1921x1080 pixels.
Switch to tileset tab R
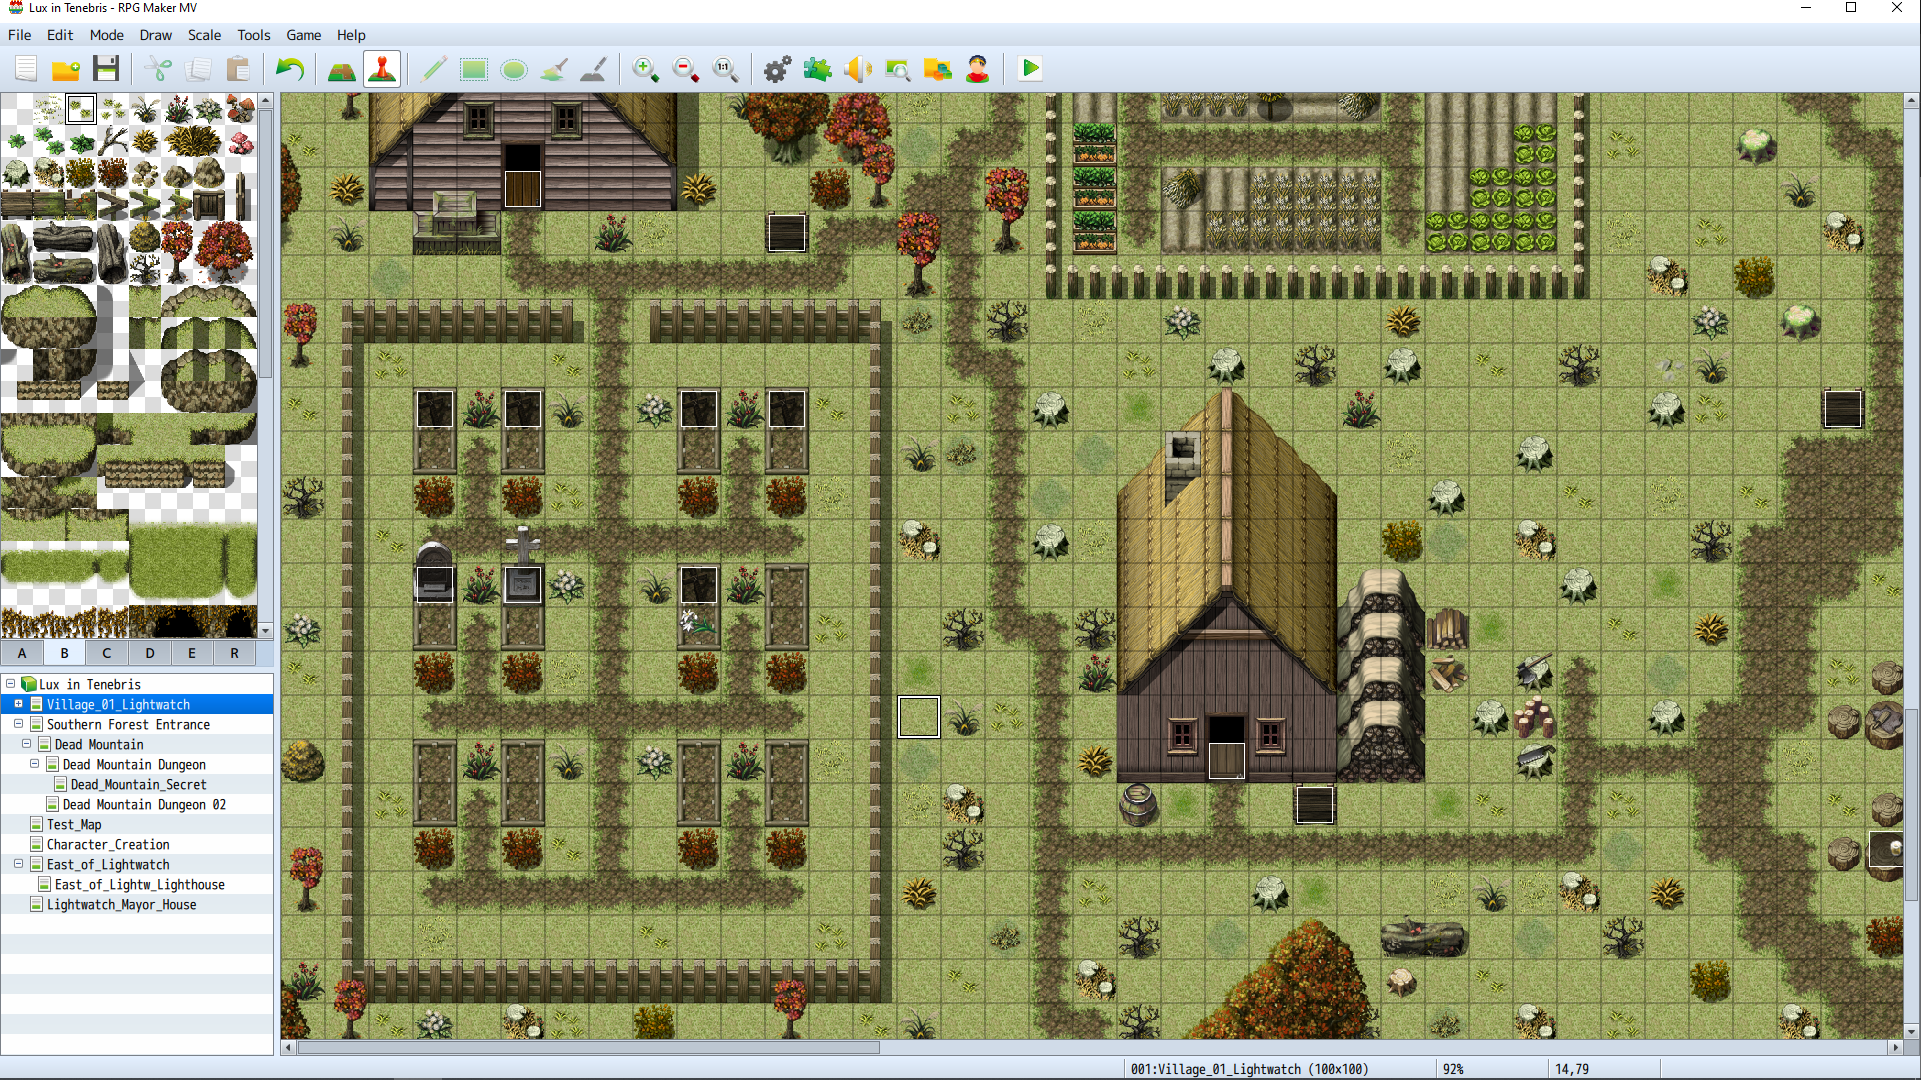(x=235, y=653)
